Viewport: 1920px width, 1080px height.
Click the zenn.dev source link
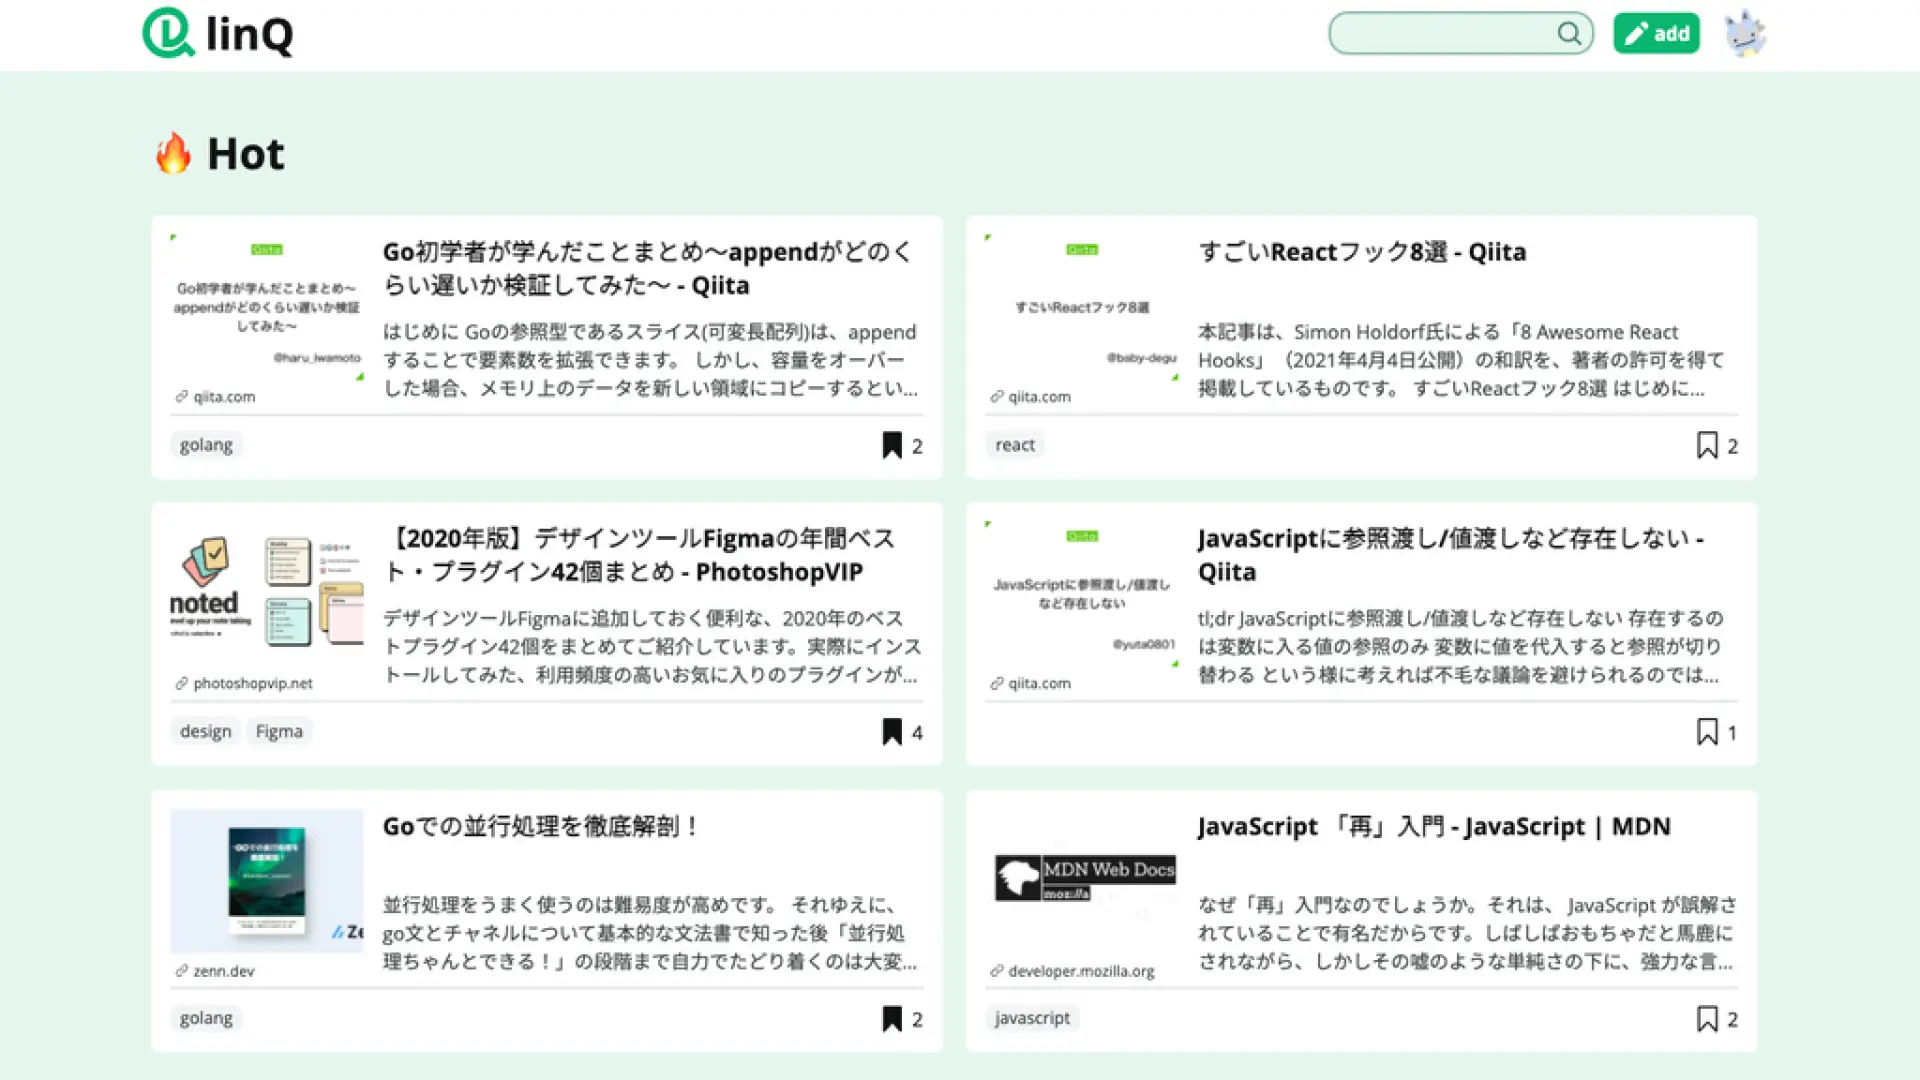215,971
